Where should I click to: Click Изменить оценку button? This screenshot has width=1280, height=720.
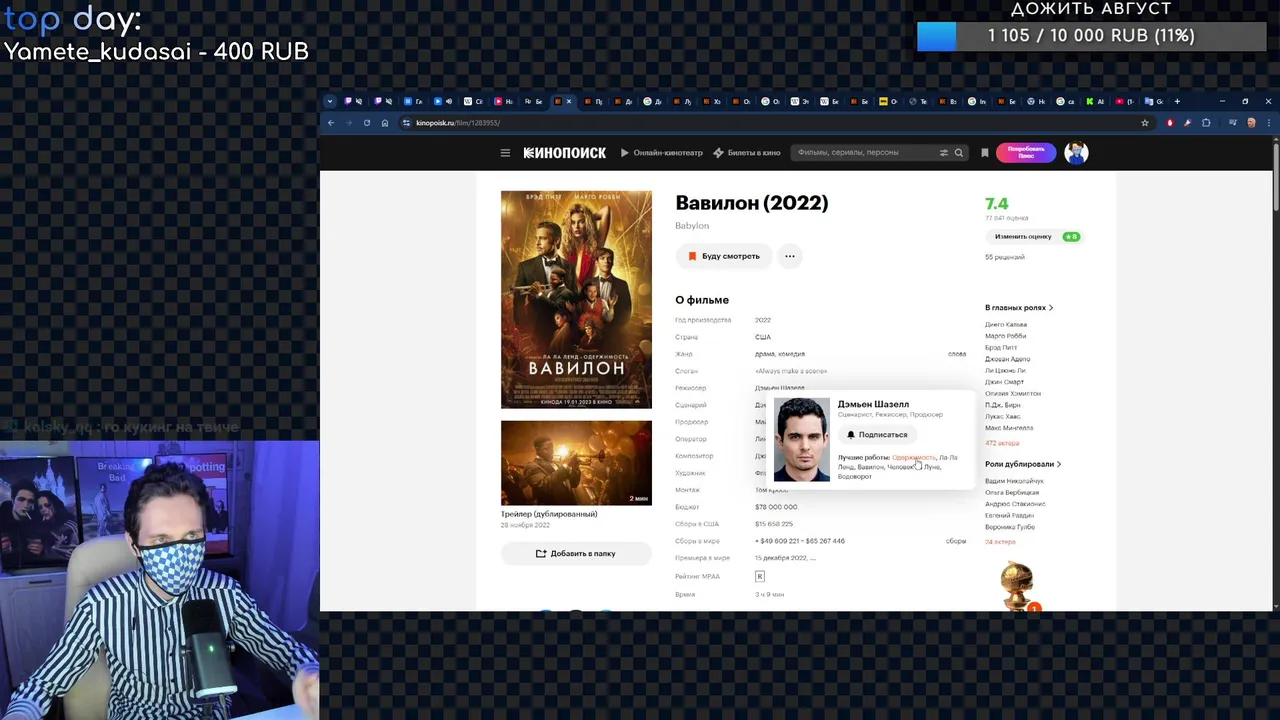click(x=1033, y=237)
